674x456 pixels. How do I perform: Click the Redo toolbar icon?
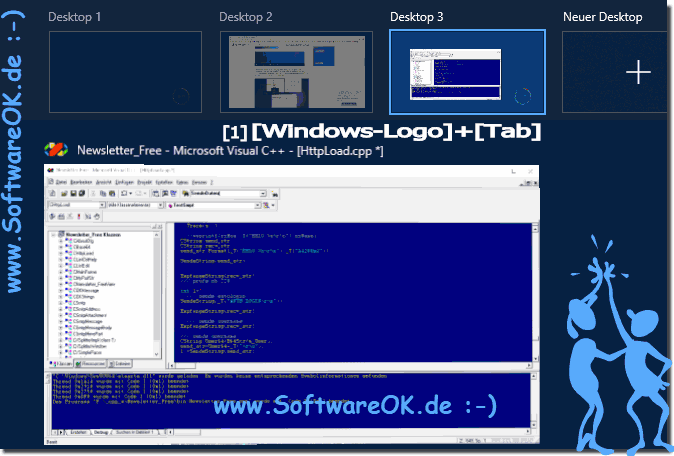[x=138, y=193]
